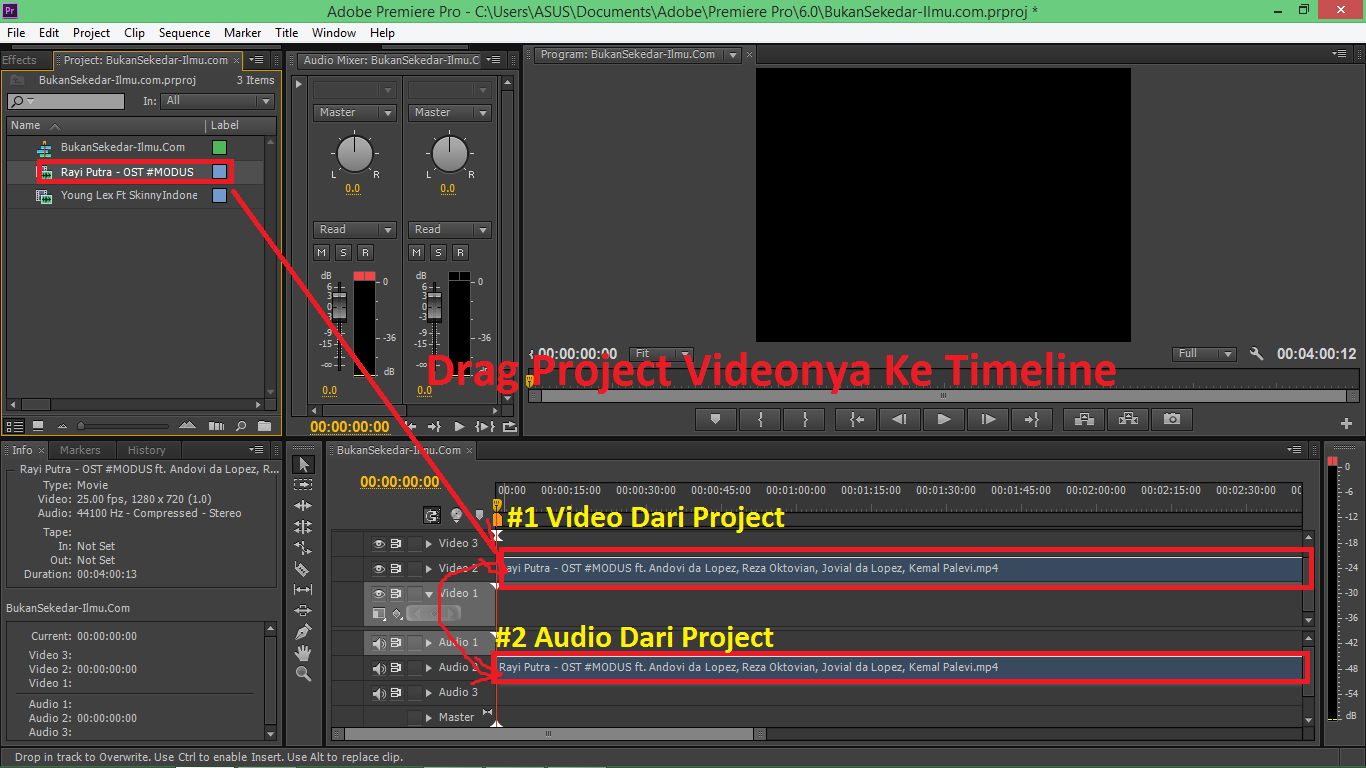Open the Fit zoom level dropdown
Viewport: 1366px width, 768px height.
(x=661, y=354)
